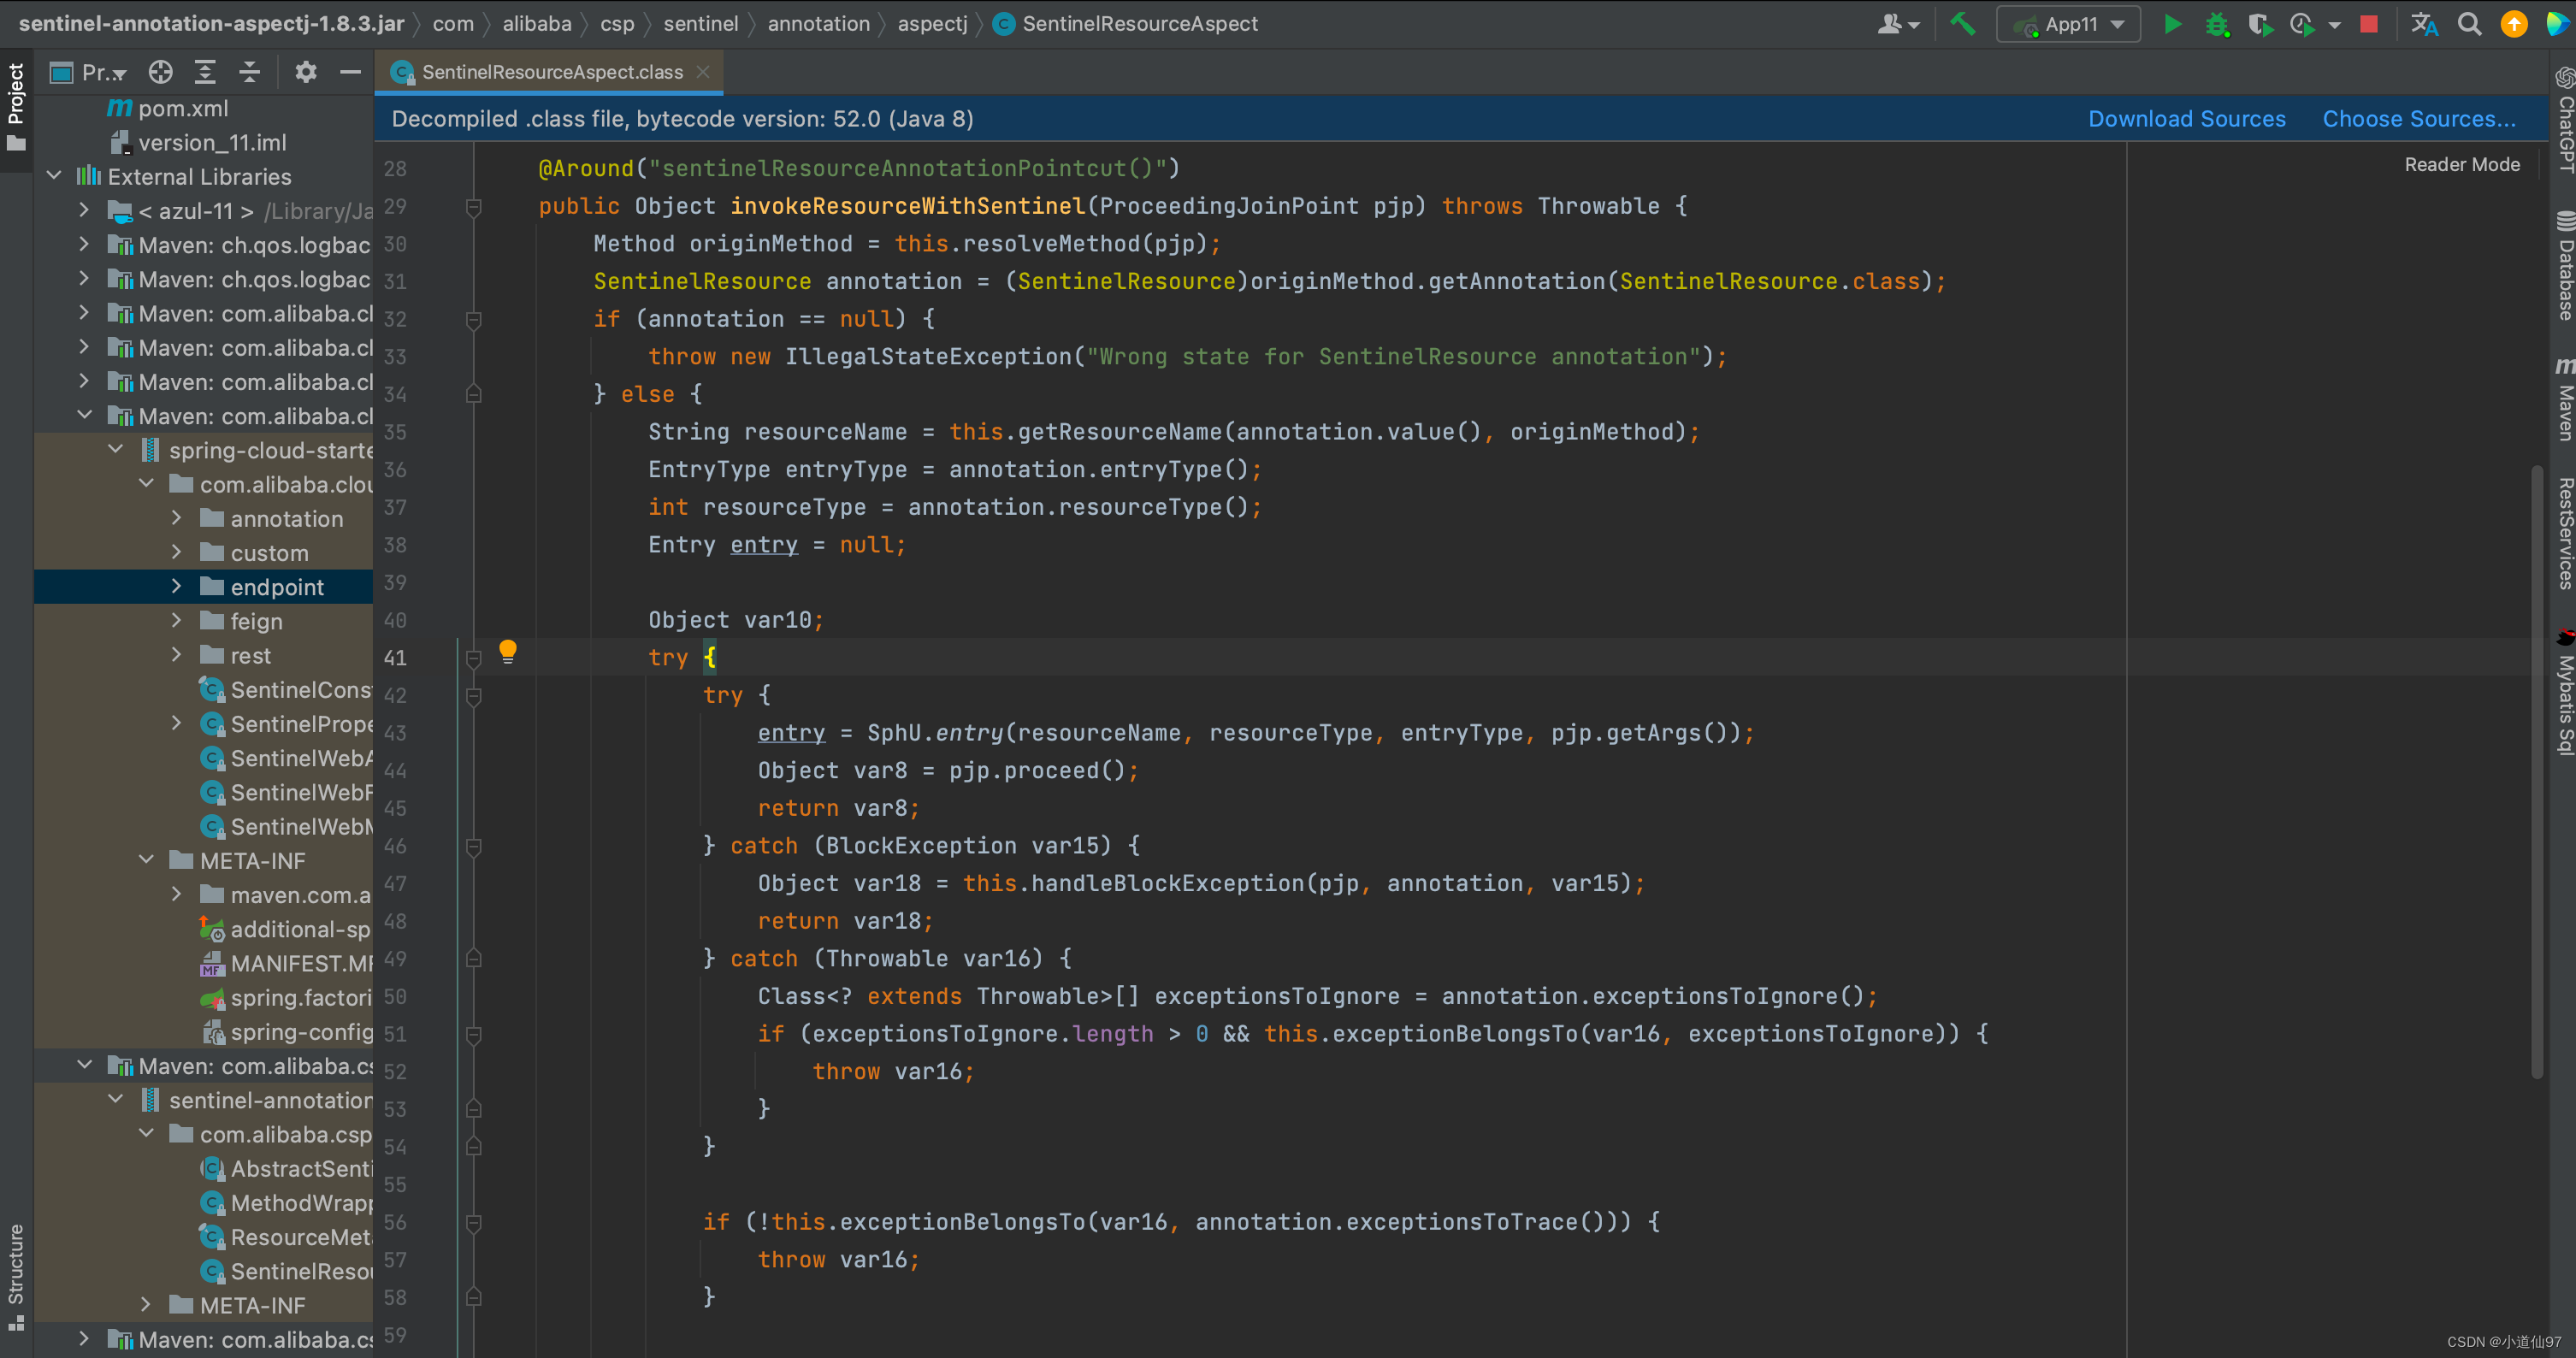Select version_11.iml in the tree
The height and width of the screenshot is (1358, 2576).
tap(212, 142)
